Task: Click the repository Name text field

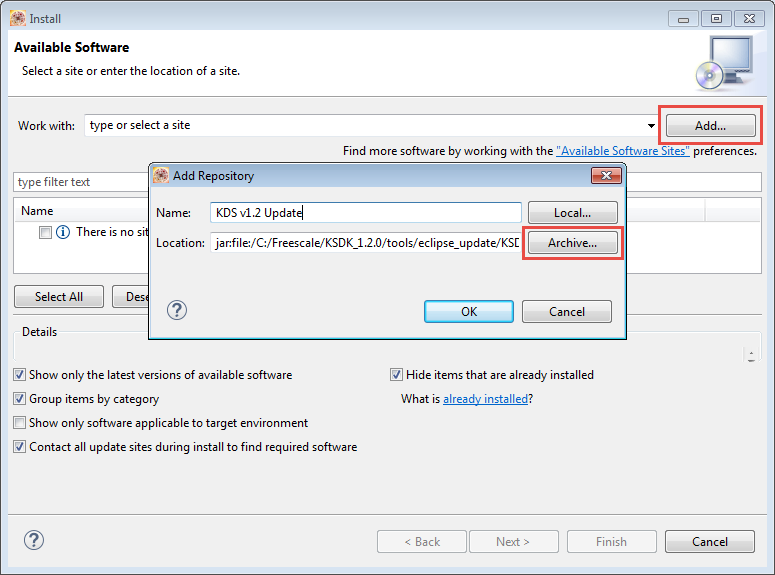Action: [365, 212]
